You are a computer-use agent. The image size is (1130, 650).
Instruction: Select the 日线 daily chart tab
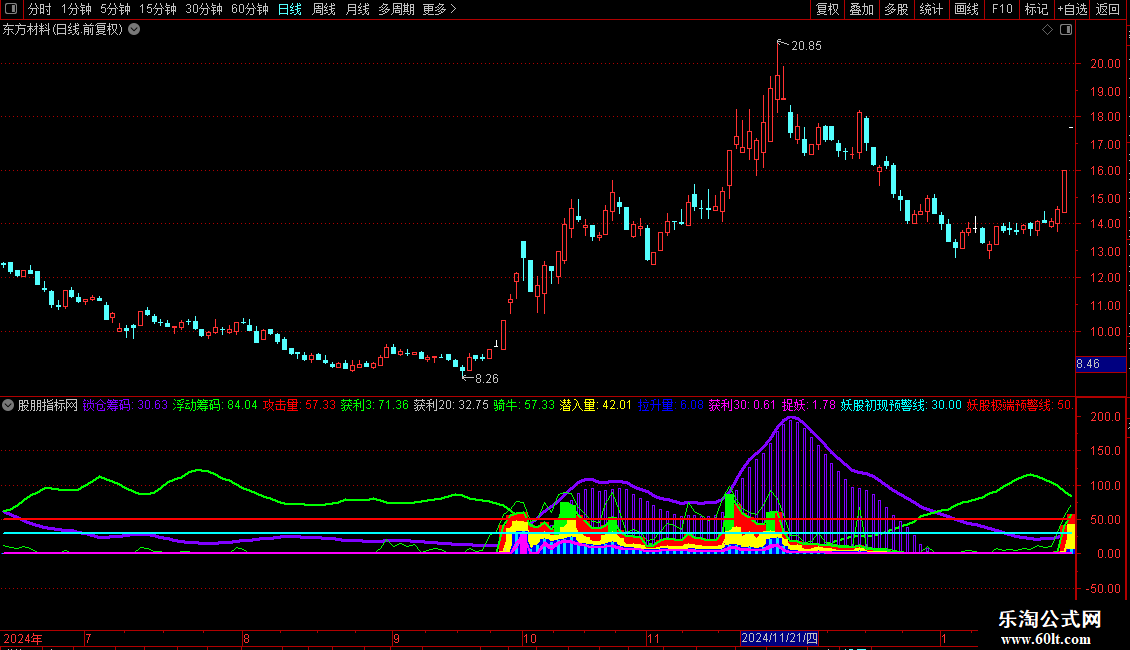[x=290, y=9]
